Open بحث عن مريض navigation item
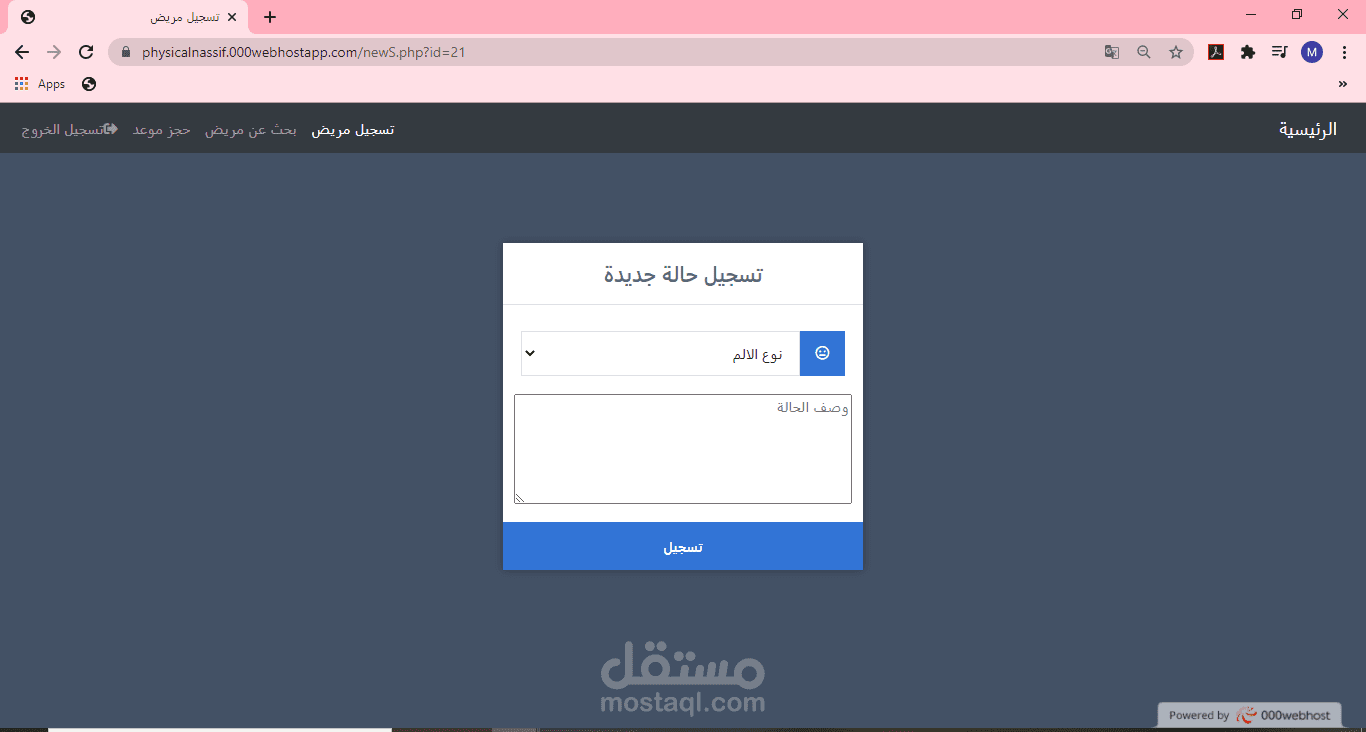Screen dimensions: 1366x732 point(251,130)
